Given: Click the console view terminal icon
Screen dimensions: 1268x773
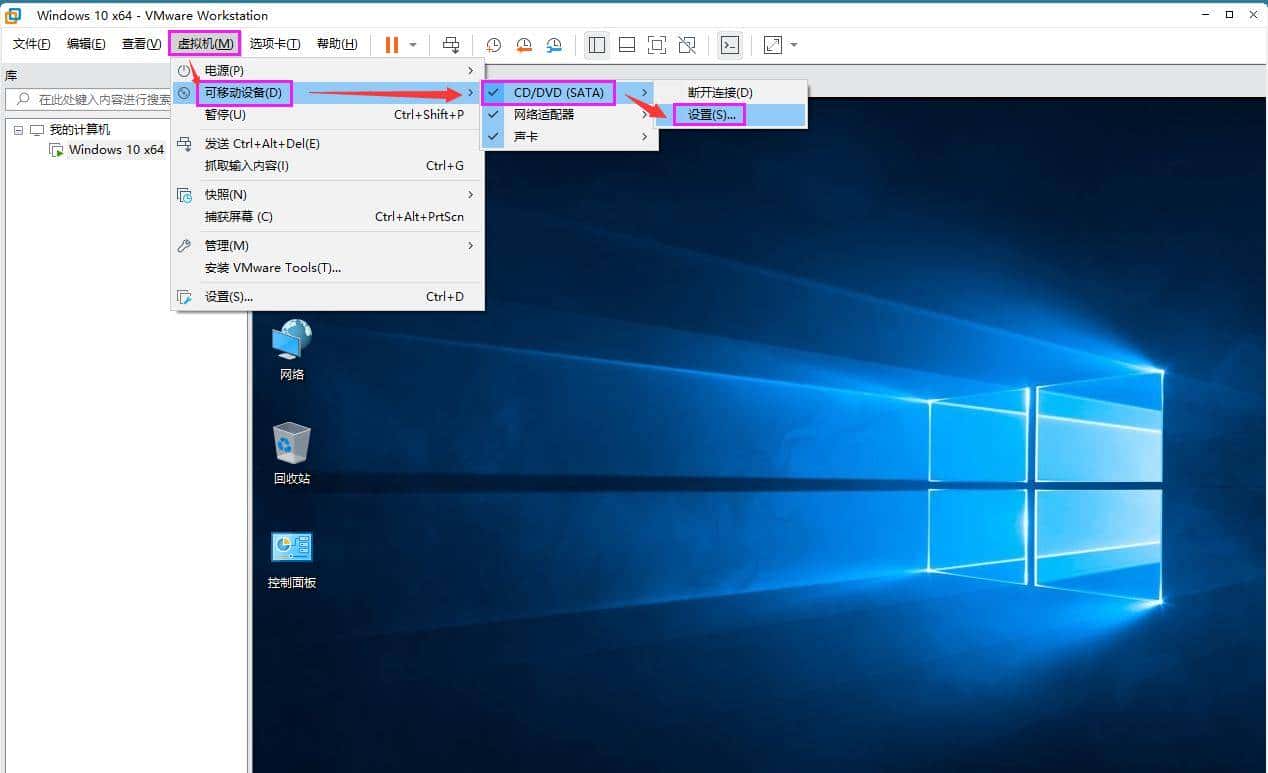Looking at the screenshot, I should point(731,45).
